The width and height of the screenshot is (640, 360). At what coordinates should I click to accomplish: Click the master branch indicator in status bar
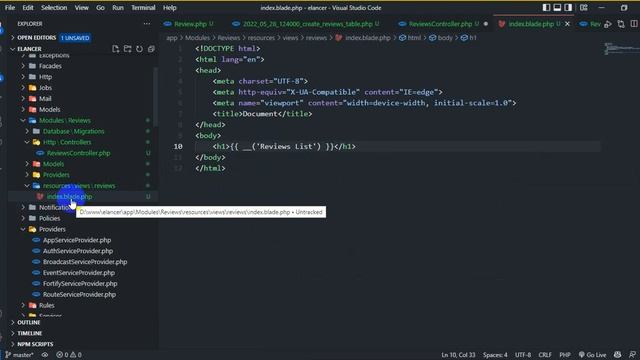point(19,355)
